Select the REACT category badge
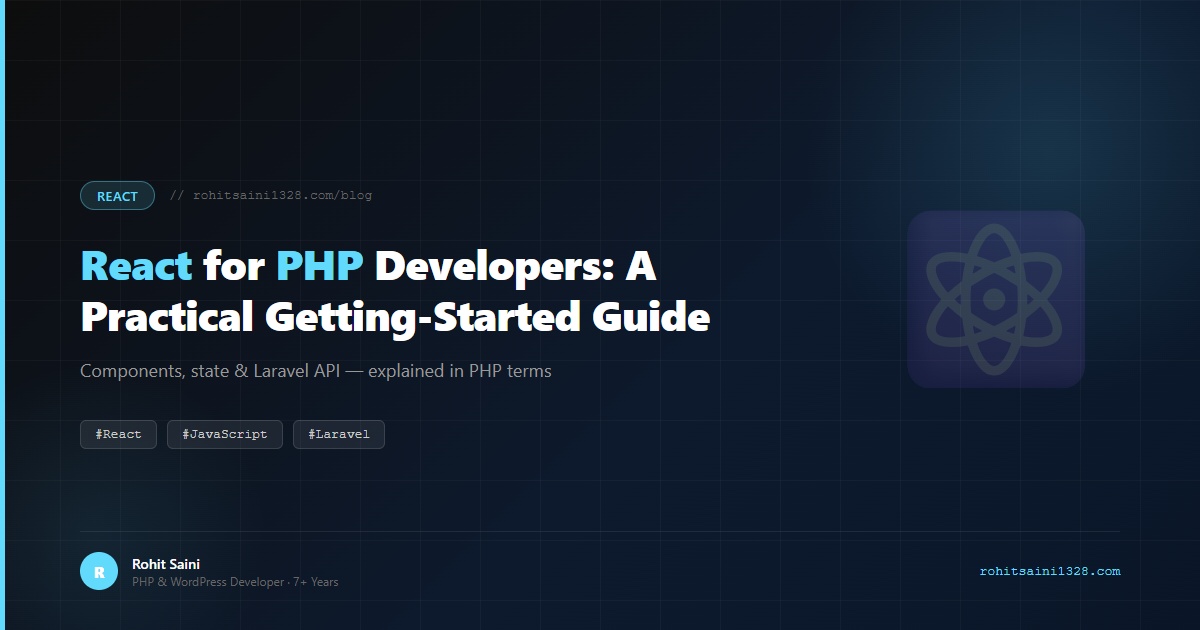This screenshot has width=1200, height=630. tap(117, 196)
